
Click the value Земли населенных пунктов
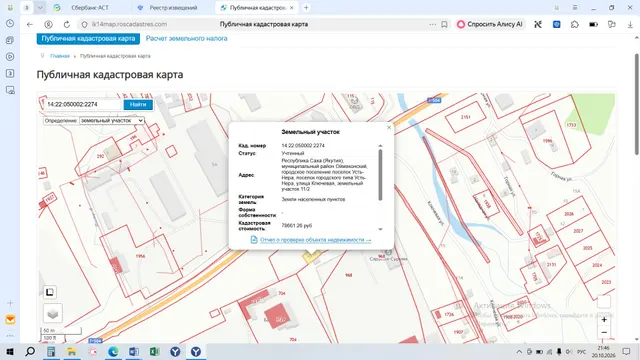[313, 200]
